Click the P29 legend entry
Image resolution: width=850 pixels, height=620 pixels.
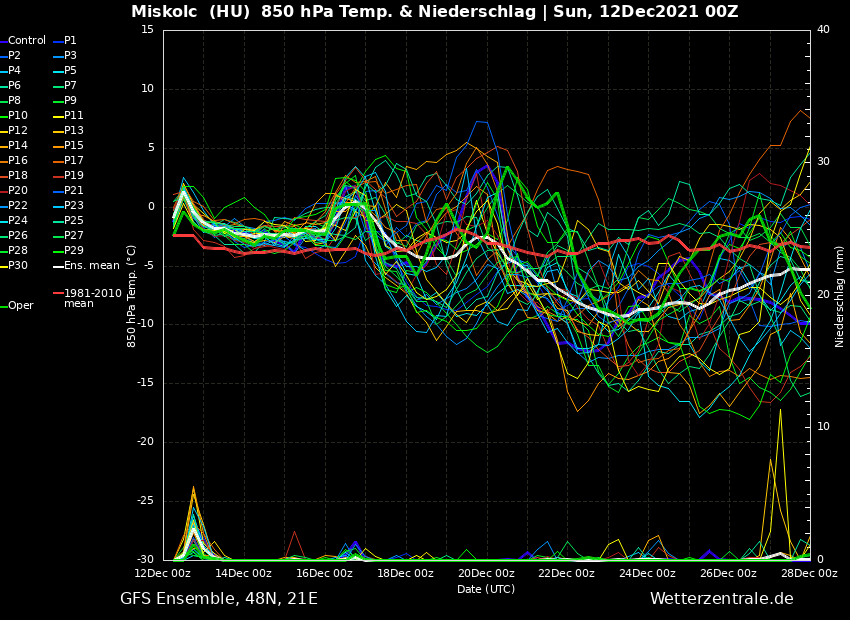(x=74, y=251)
